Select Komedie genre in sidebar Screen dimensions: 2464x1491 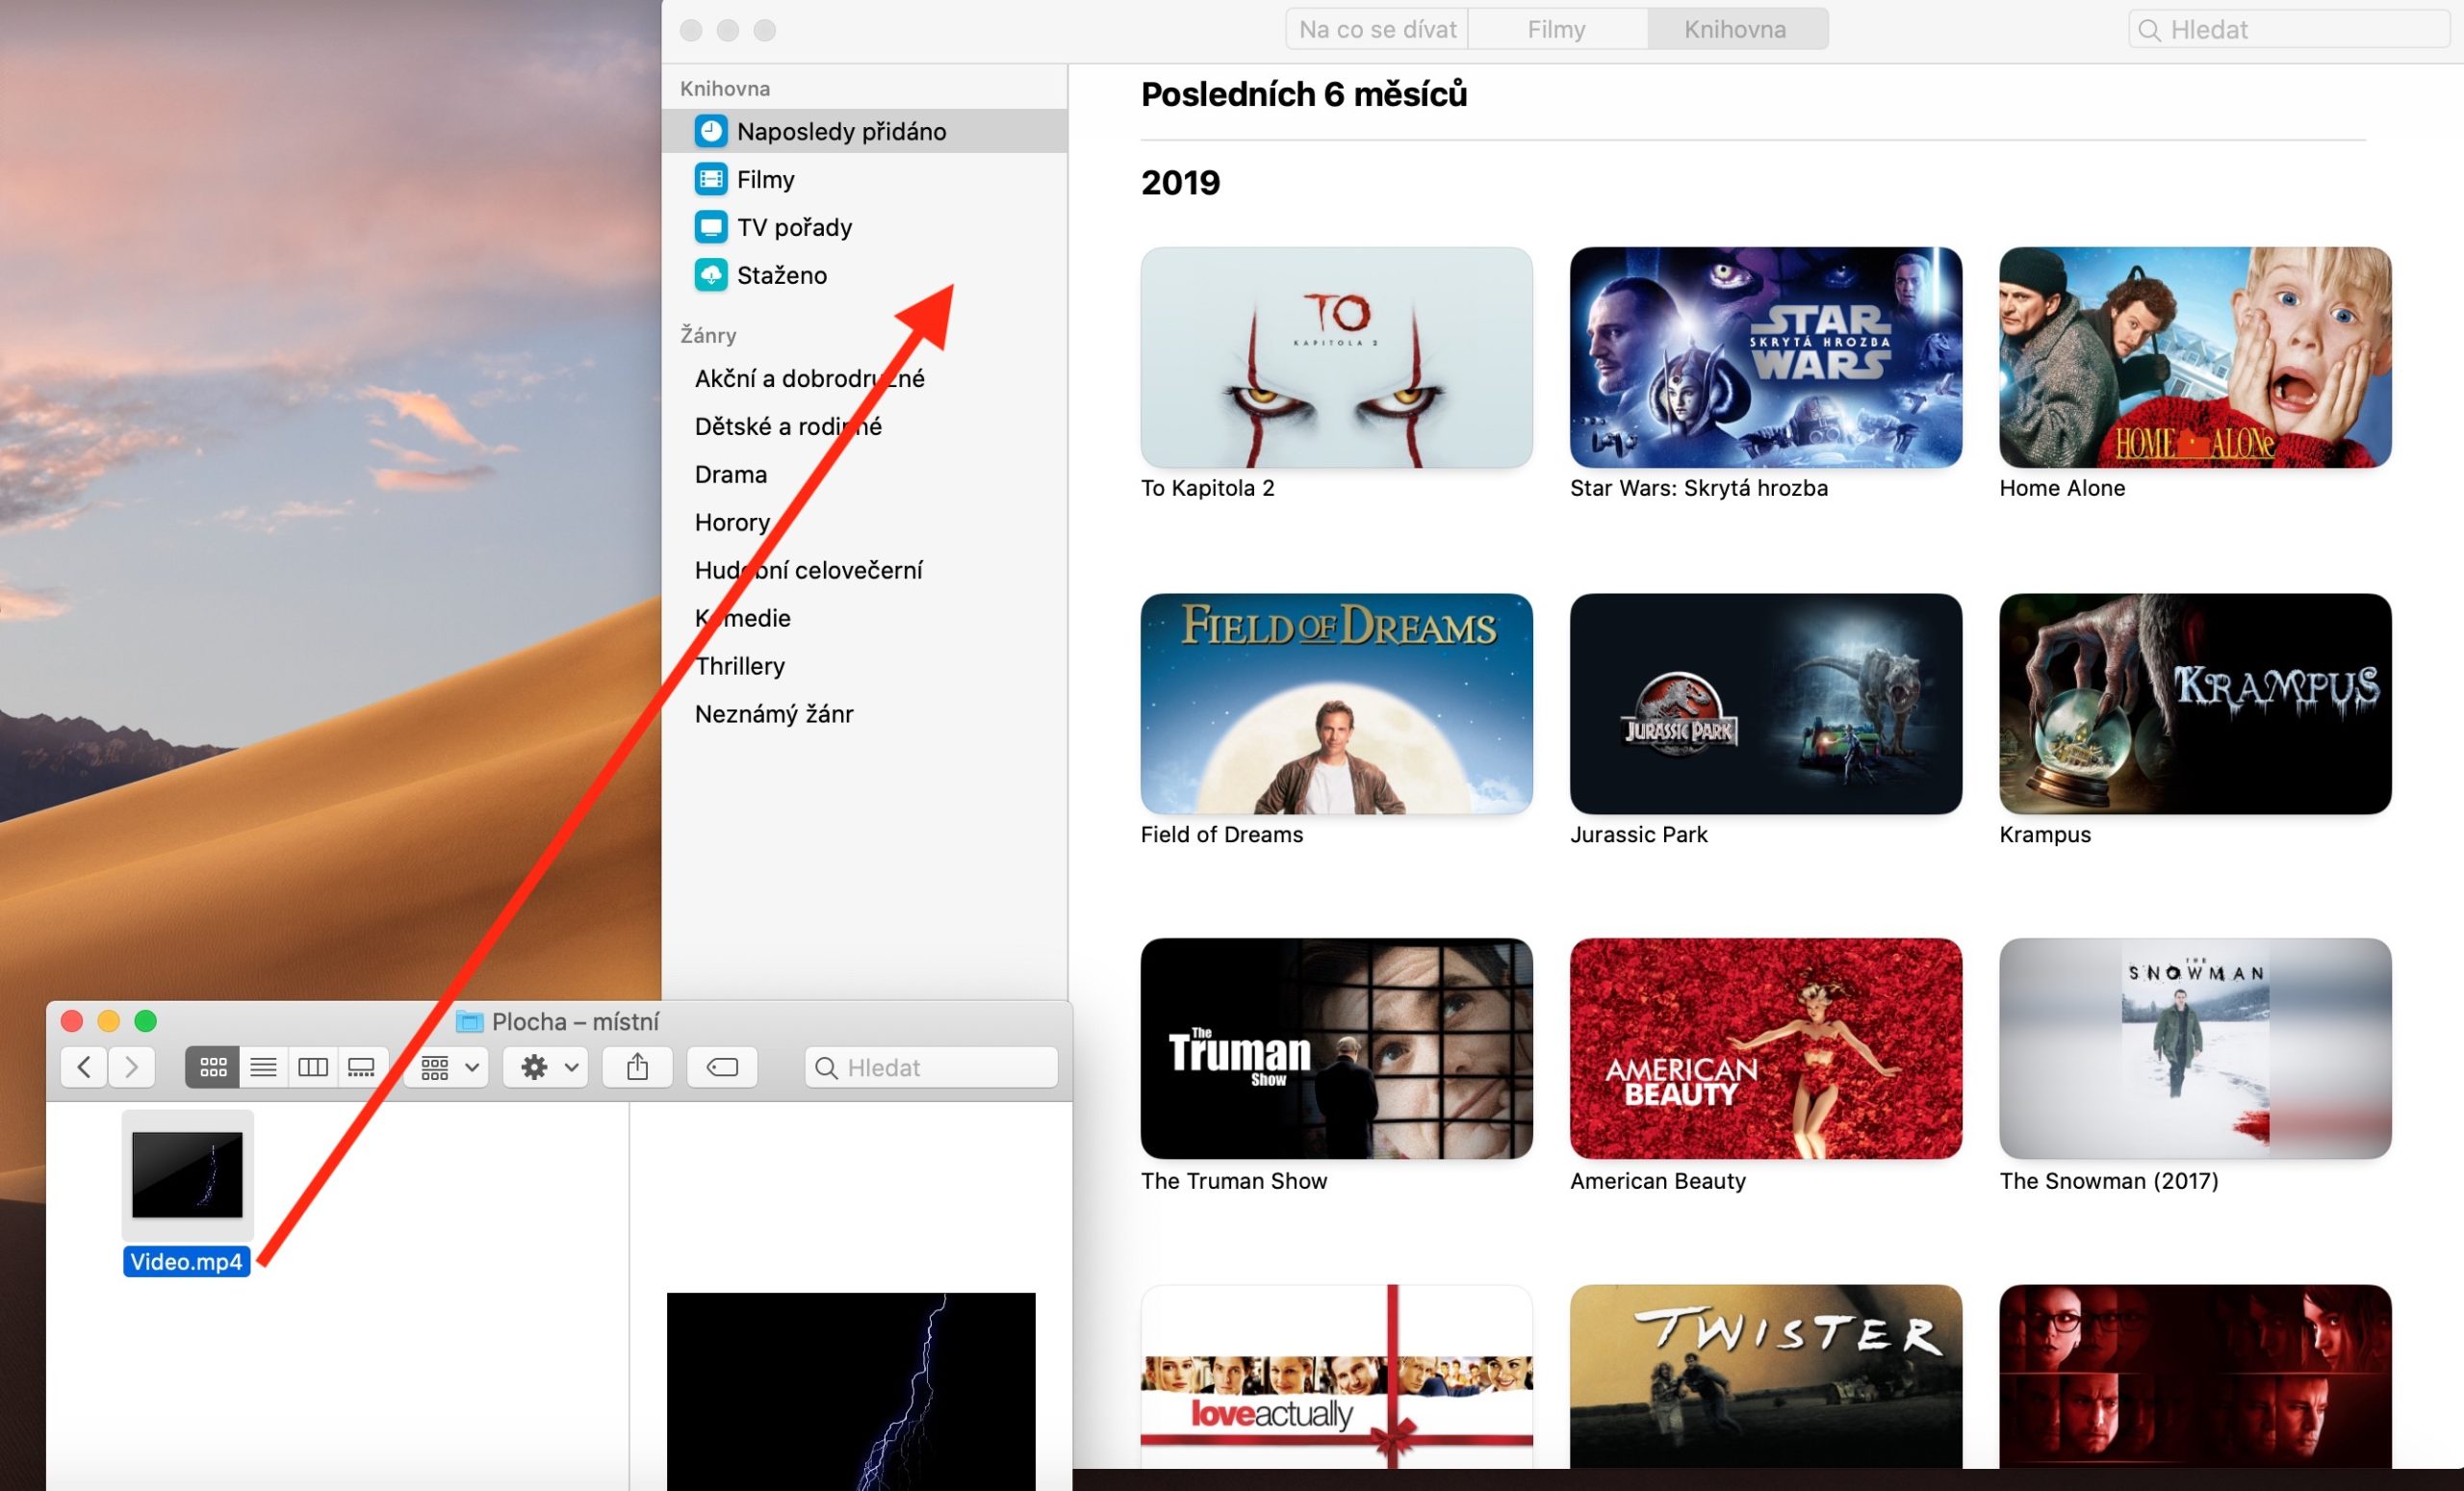click(743, 618)
